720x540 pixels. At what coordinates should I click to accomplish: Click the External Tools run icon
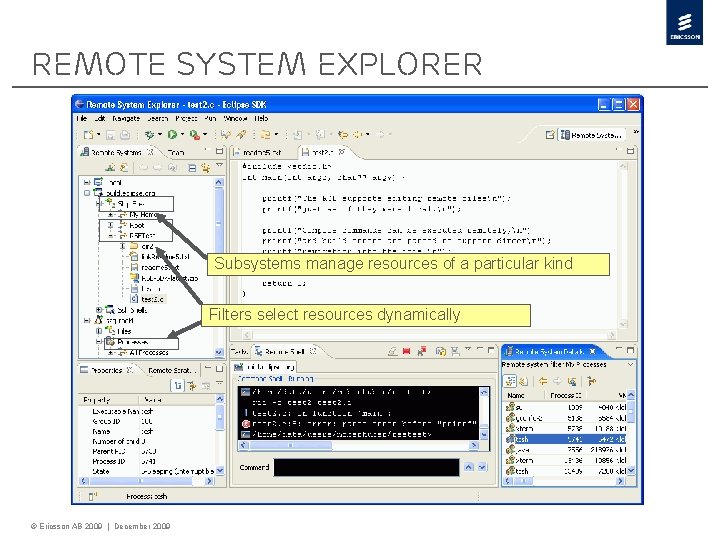pos(195,135)
